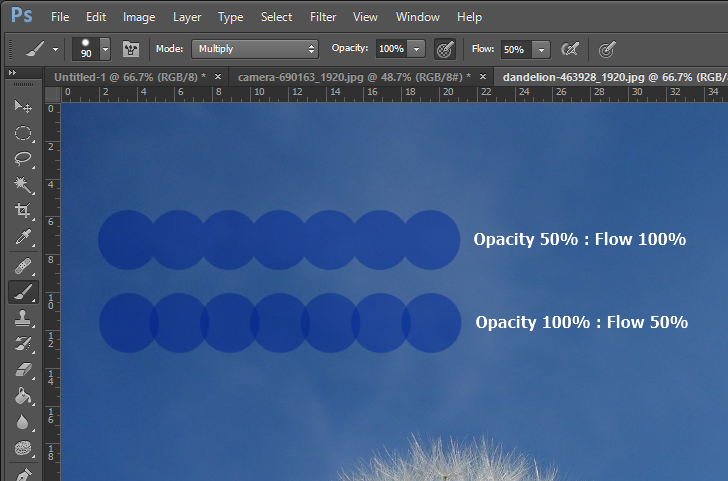Select the Clone Stamp tool
This screenshot has height=481, width=728.
click(23, 318)
